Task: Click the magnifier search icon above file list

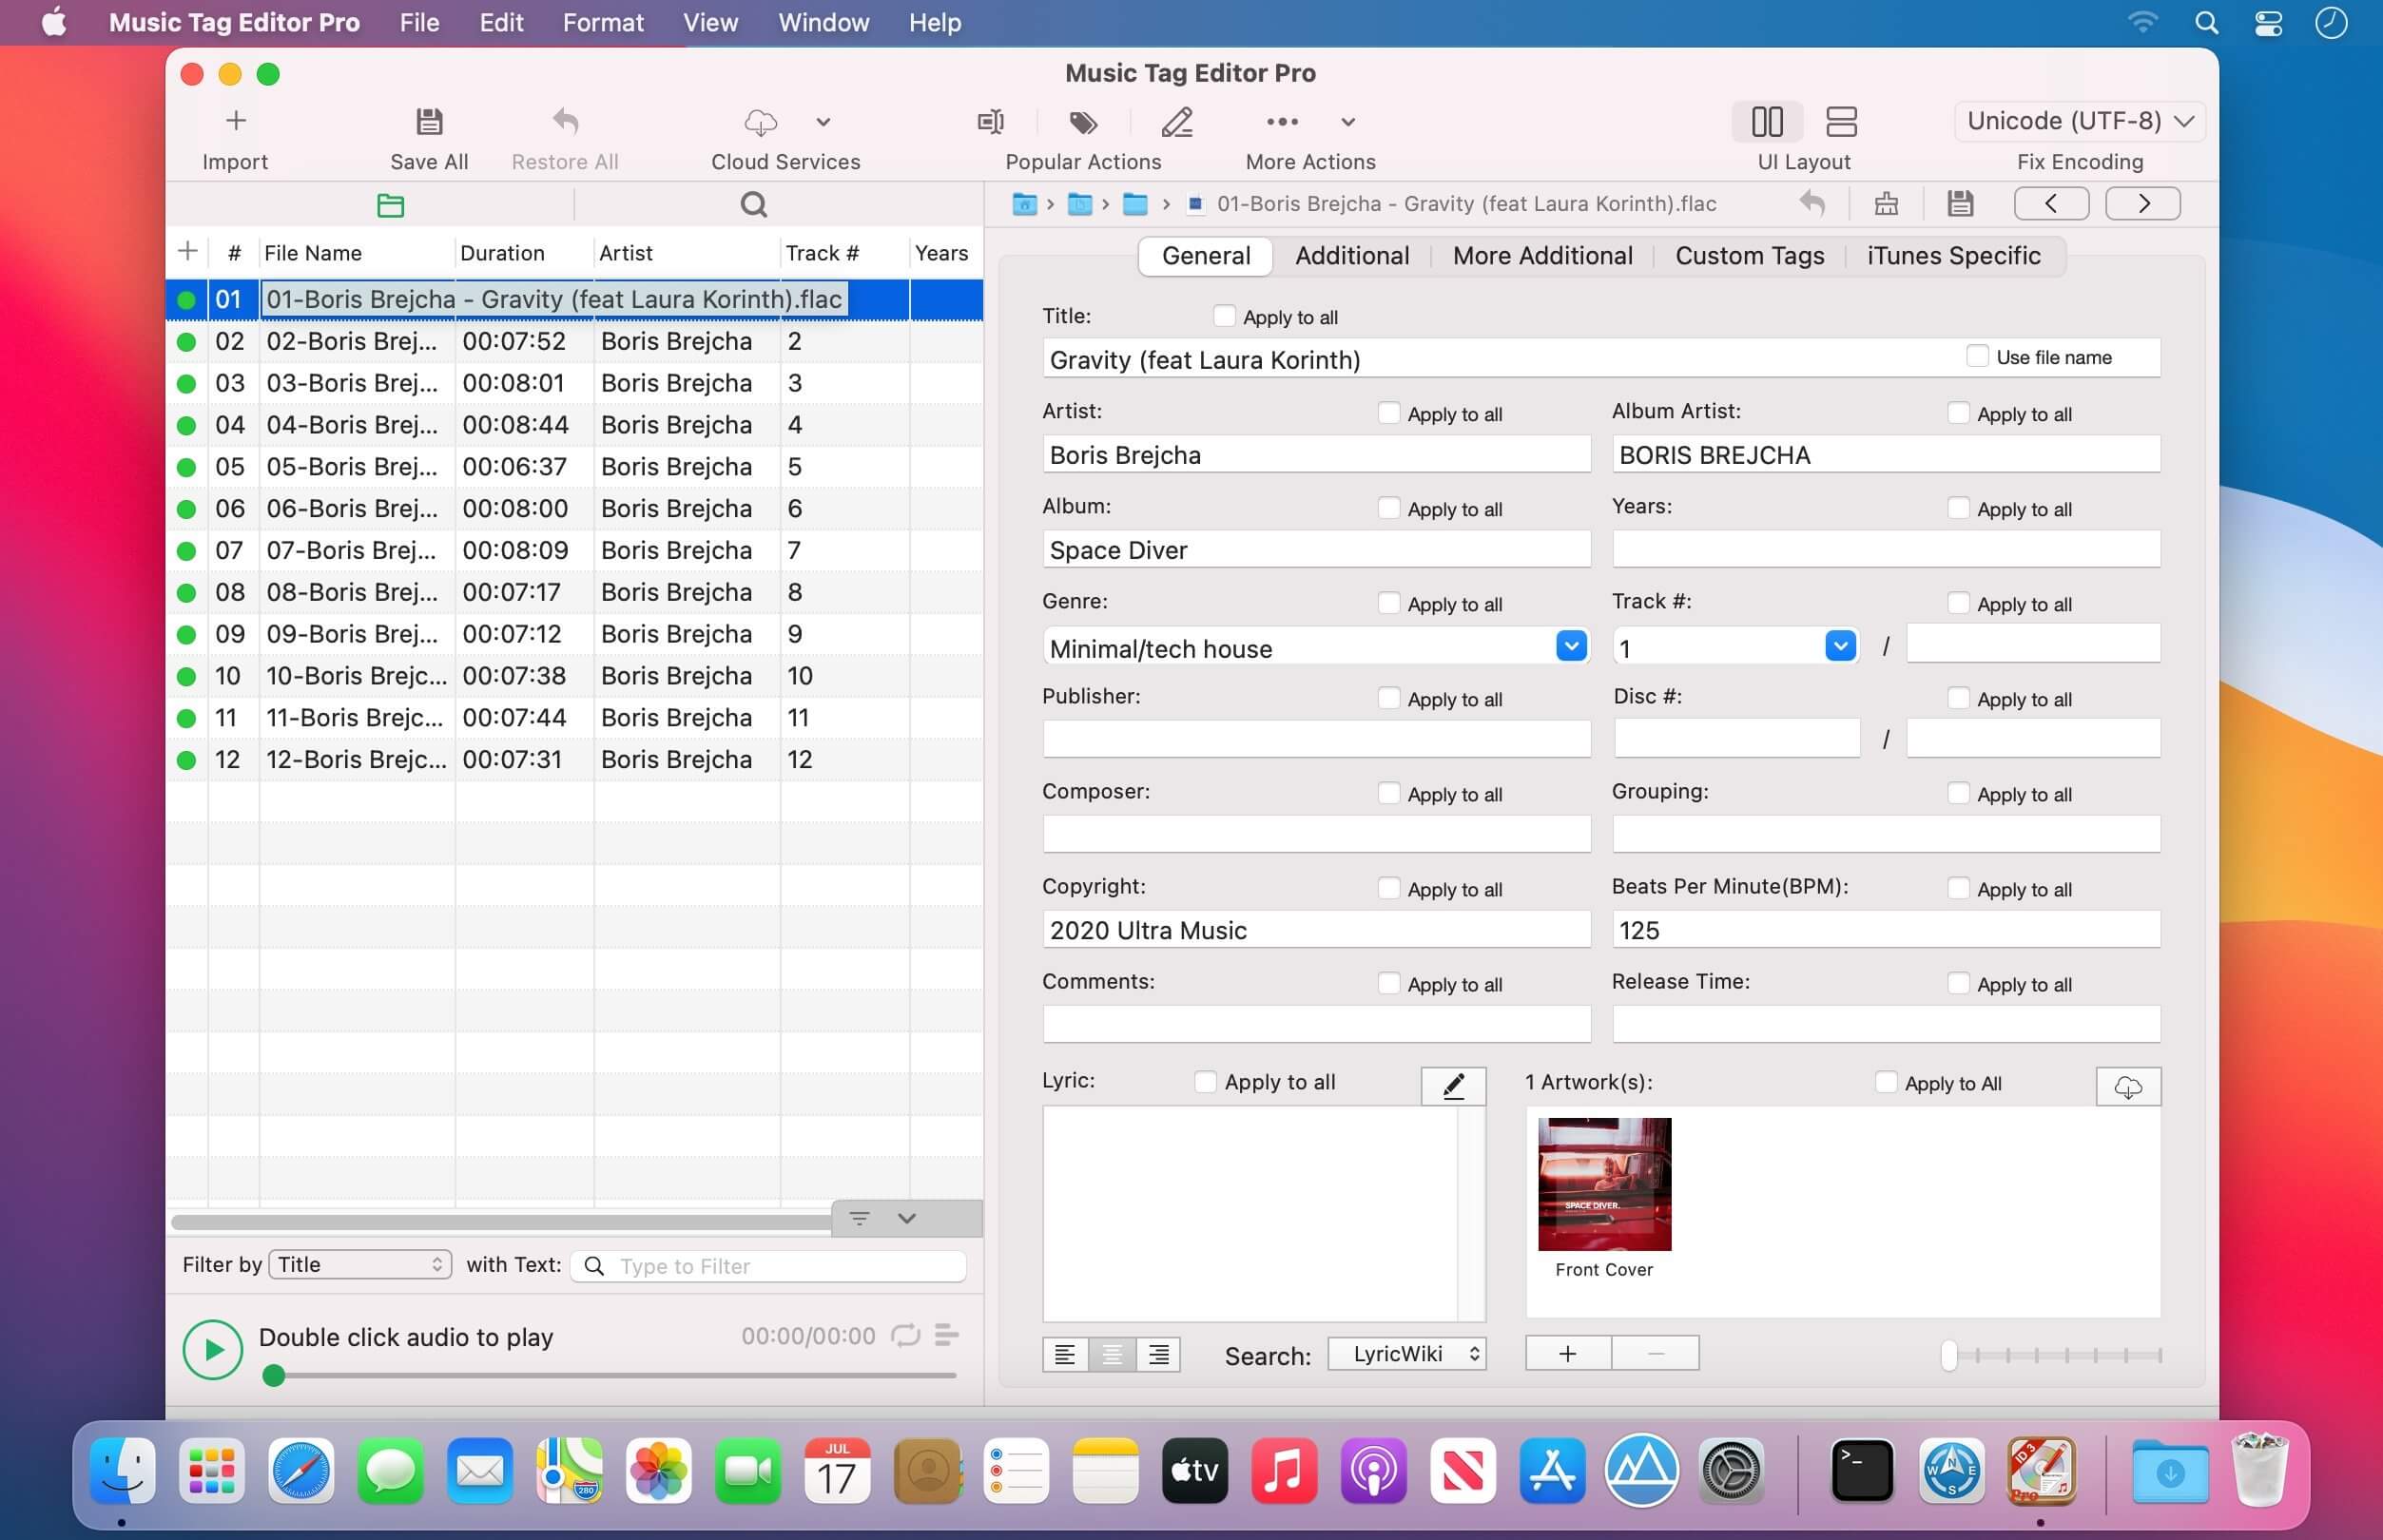Action: (x=754, y=205)
